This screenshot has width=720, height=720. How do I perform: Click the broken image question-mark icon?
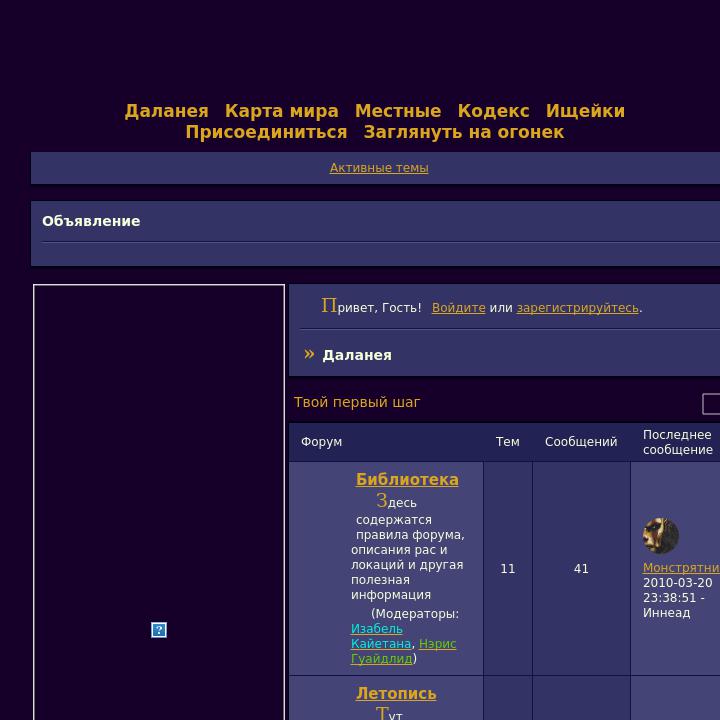point(159,630)
